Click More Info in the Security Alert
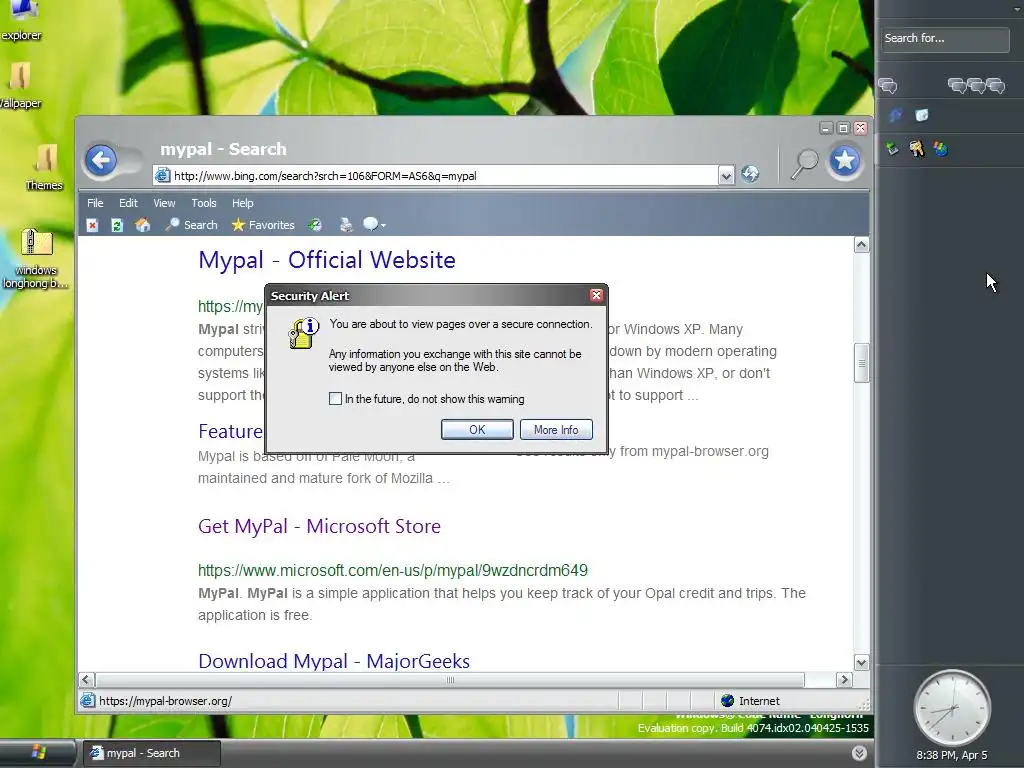 click(556, 430)
